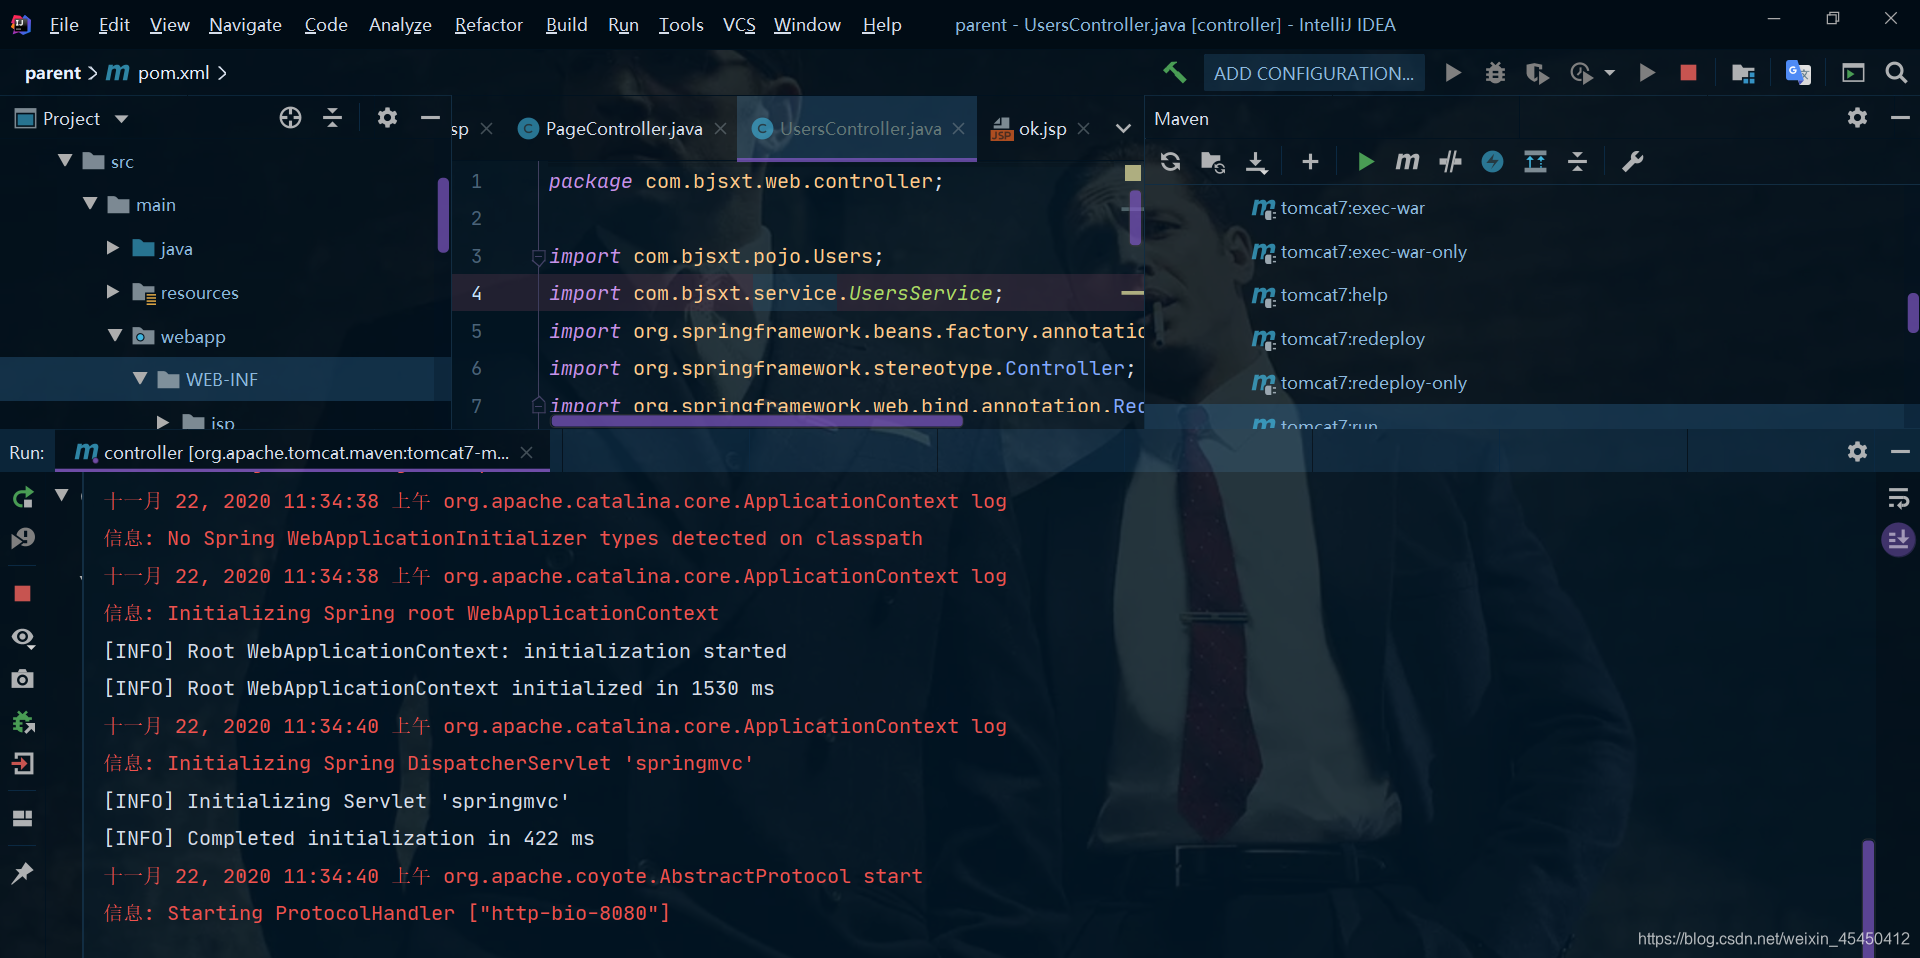The image size is (1920, 958).
Task: Collapse all in Maven toolbar
Action: point(1577,161)
